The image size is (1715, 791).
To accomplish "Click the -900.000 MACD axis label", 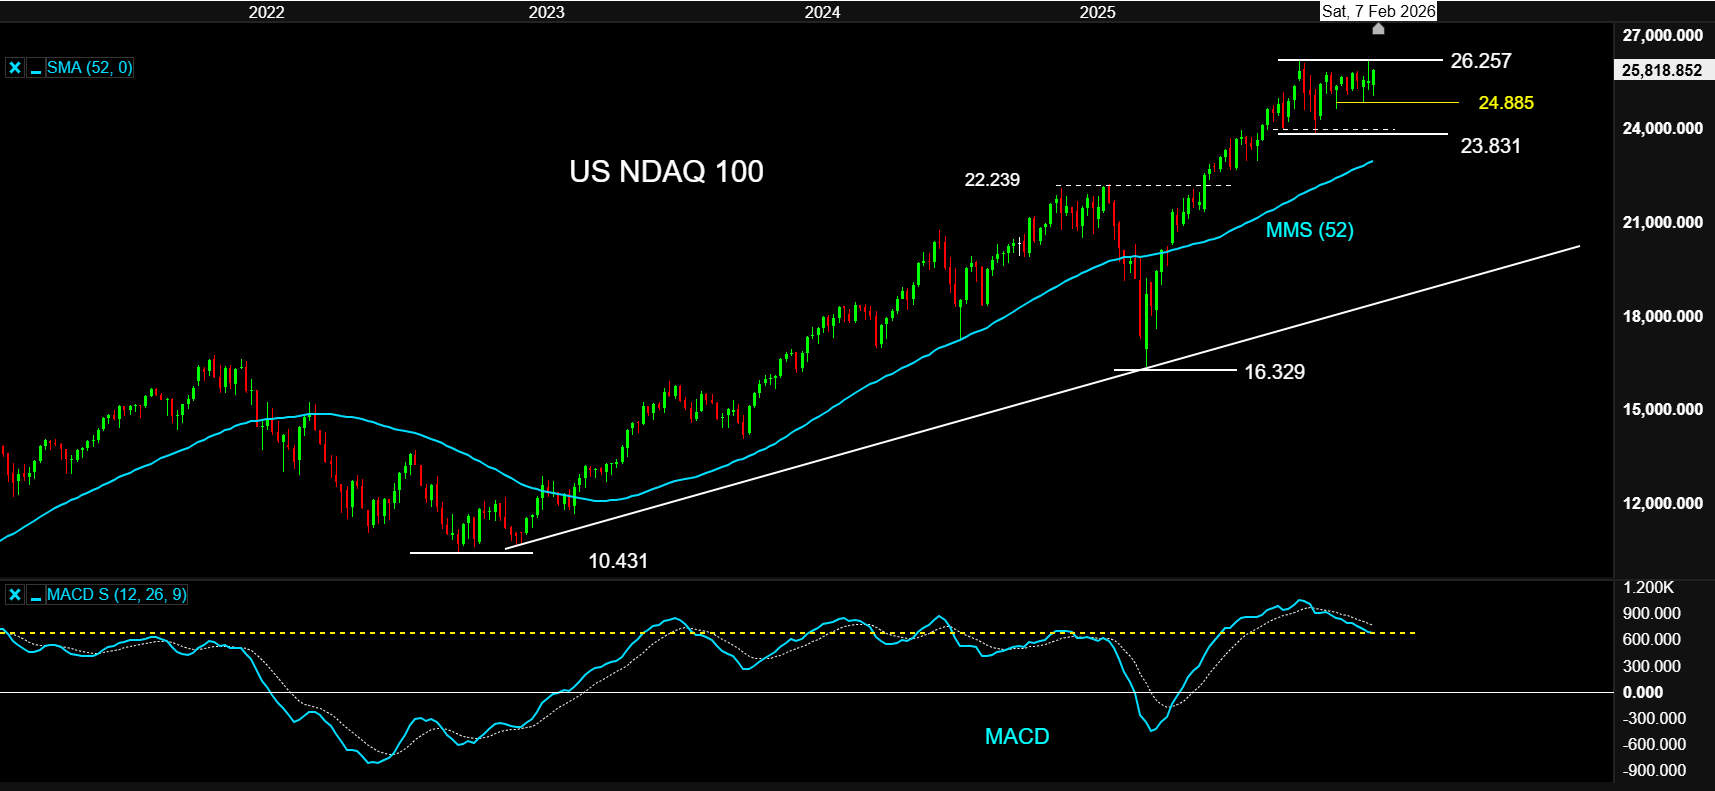I will tap(1654, 770).
